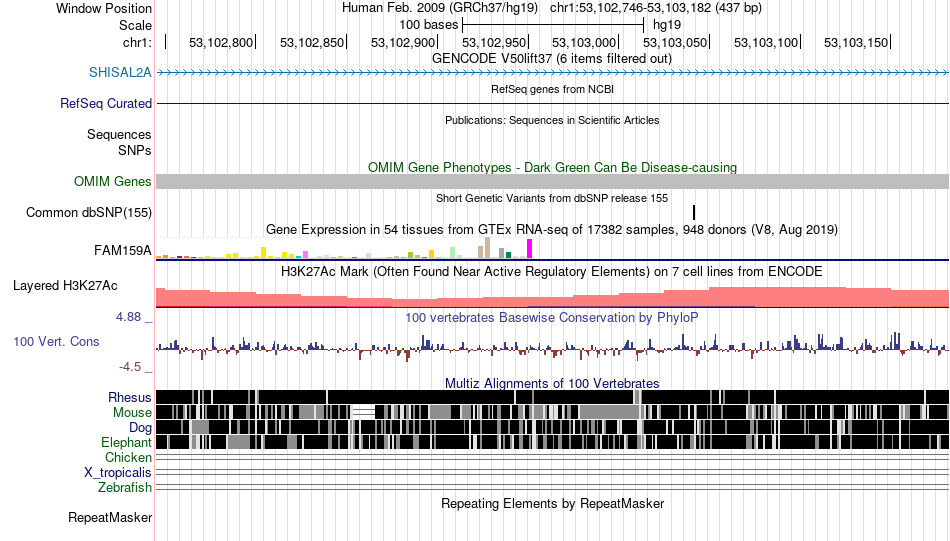Click the chr1:53,102,746-53,103,182 position text
This screenshot has height=541, width=950.
coord(656,8)
